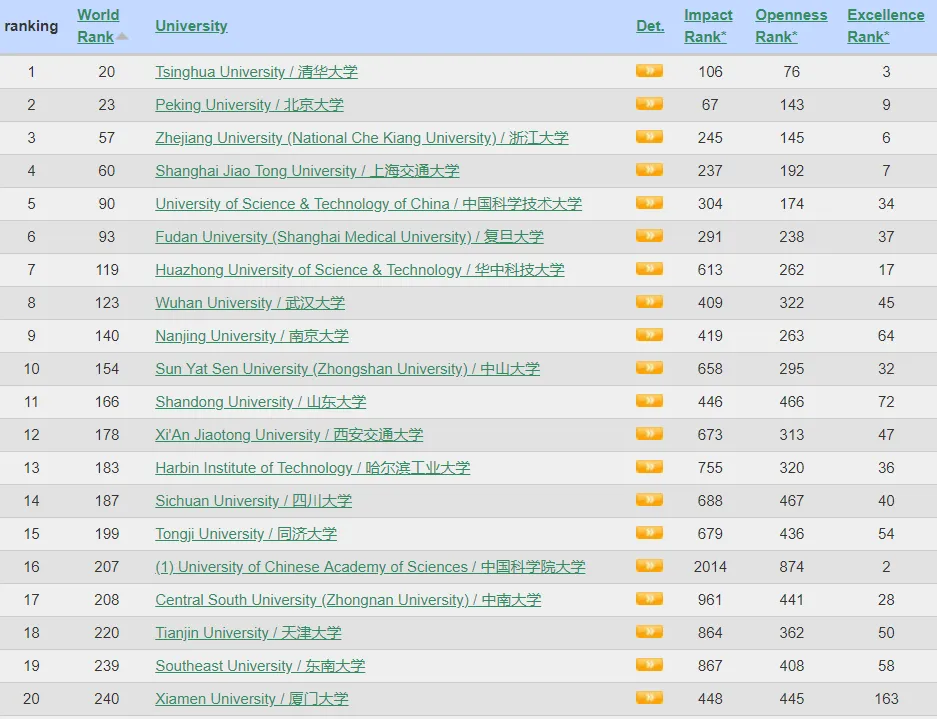Open details icon for Xiamen University
937x719 pixels.
tap(649, 698)
